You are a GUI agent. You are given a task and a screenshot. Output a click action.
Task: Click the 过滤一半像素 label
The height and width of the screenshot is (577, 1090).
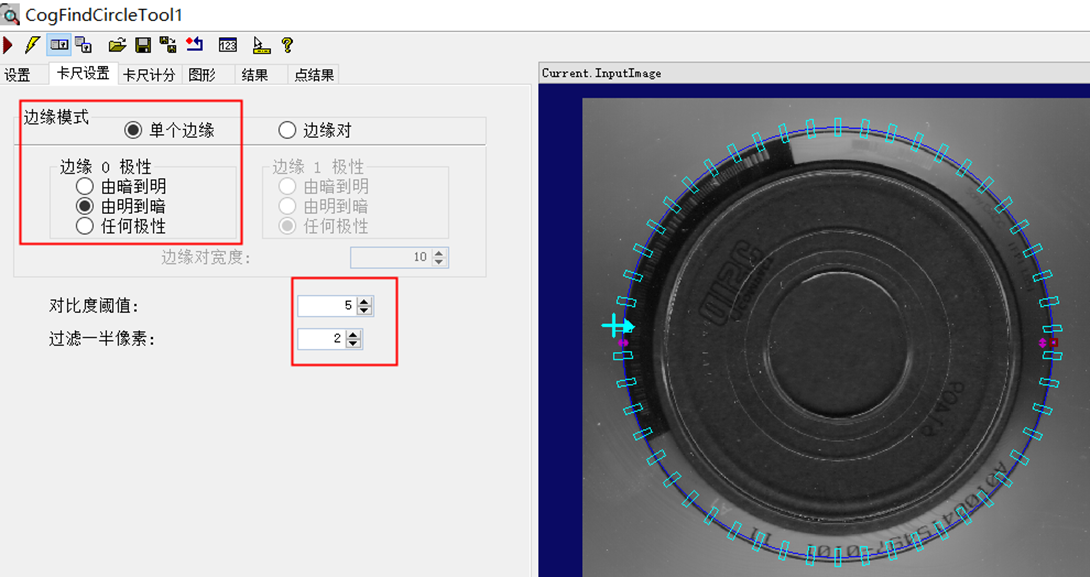[x=102, y=339]
